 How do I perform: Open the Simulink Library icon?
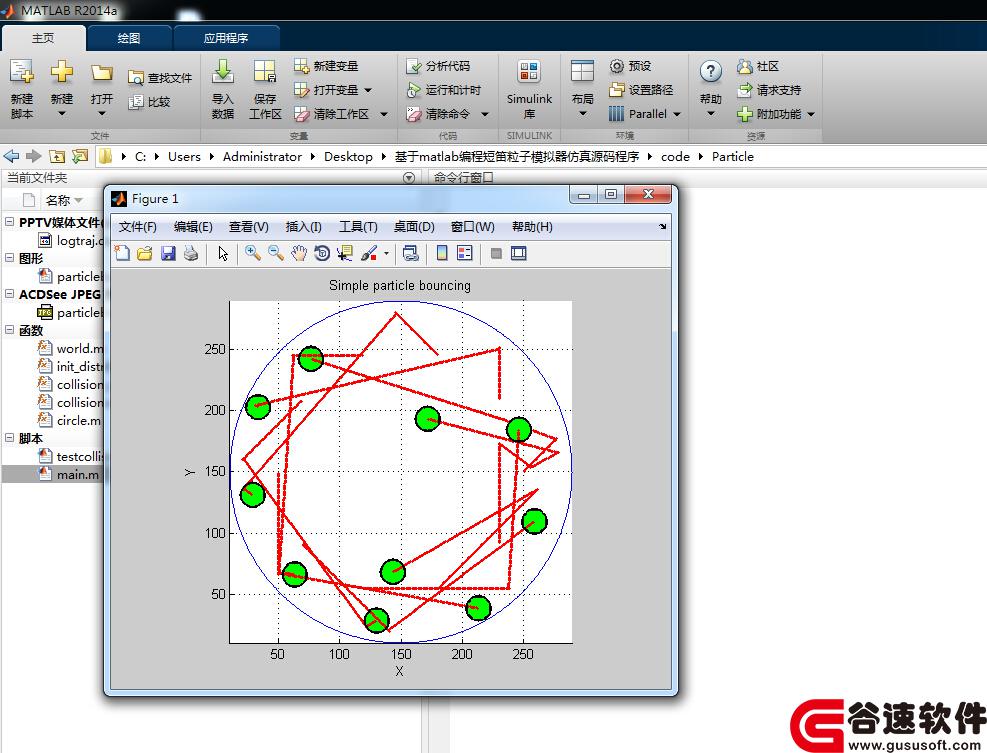tap(529, 72)
